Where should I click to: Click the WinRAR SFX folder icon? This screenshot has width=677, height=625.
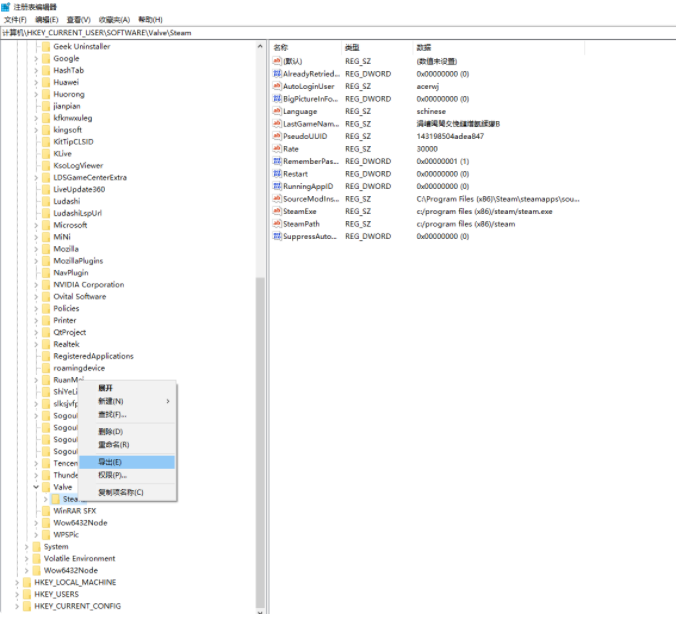46,511
